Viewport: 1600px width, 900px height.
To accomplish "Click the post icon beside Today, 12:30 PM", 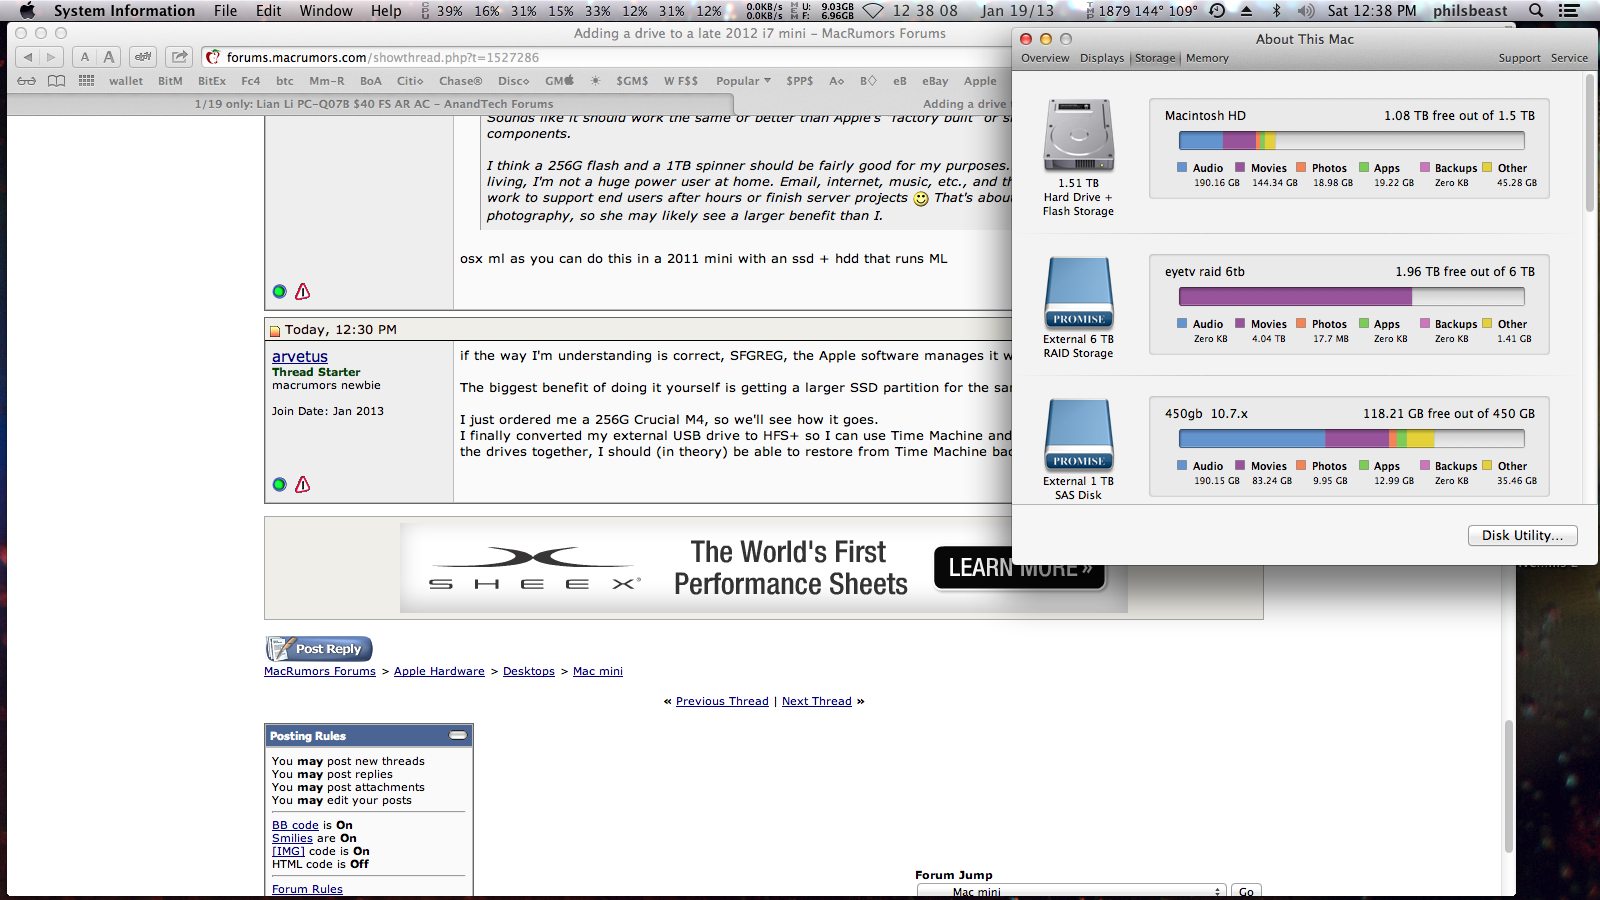I will (275, 331).
